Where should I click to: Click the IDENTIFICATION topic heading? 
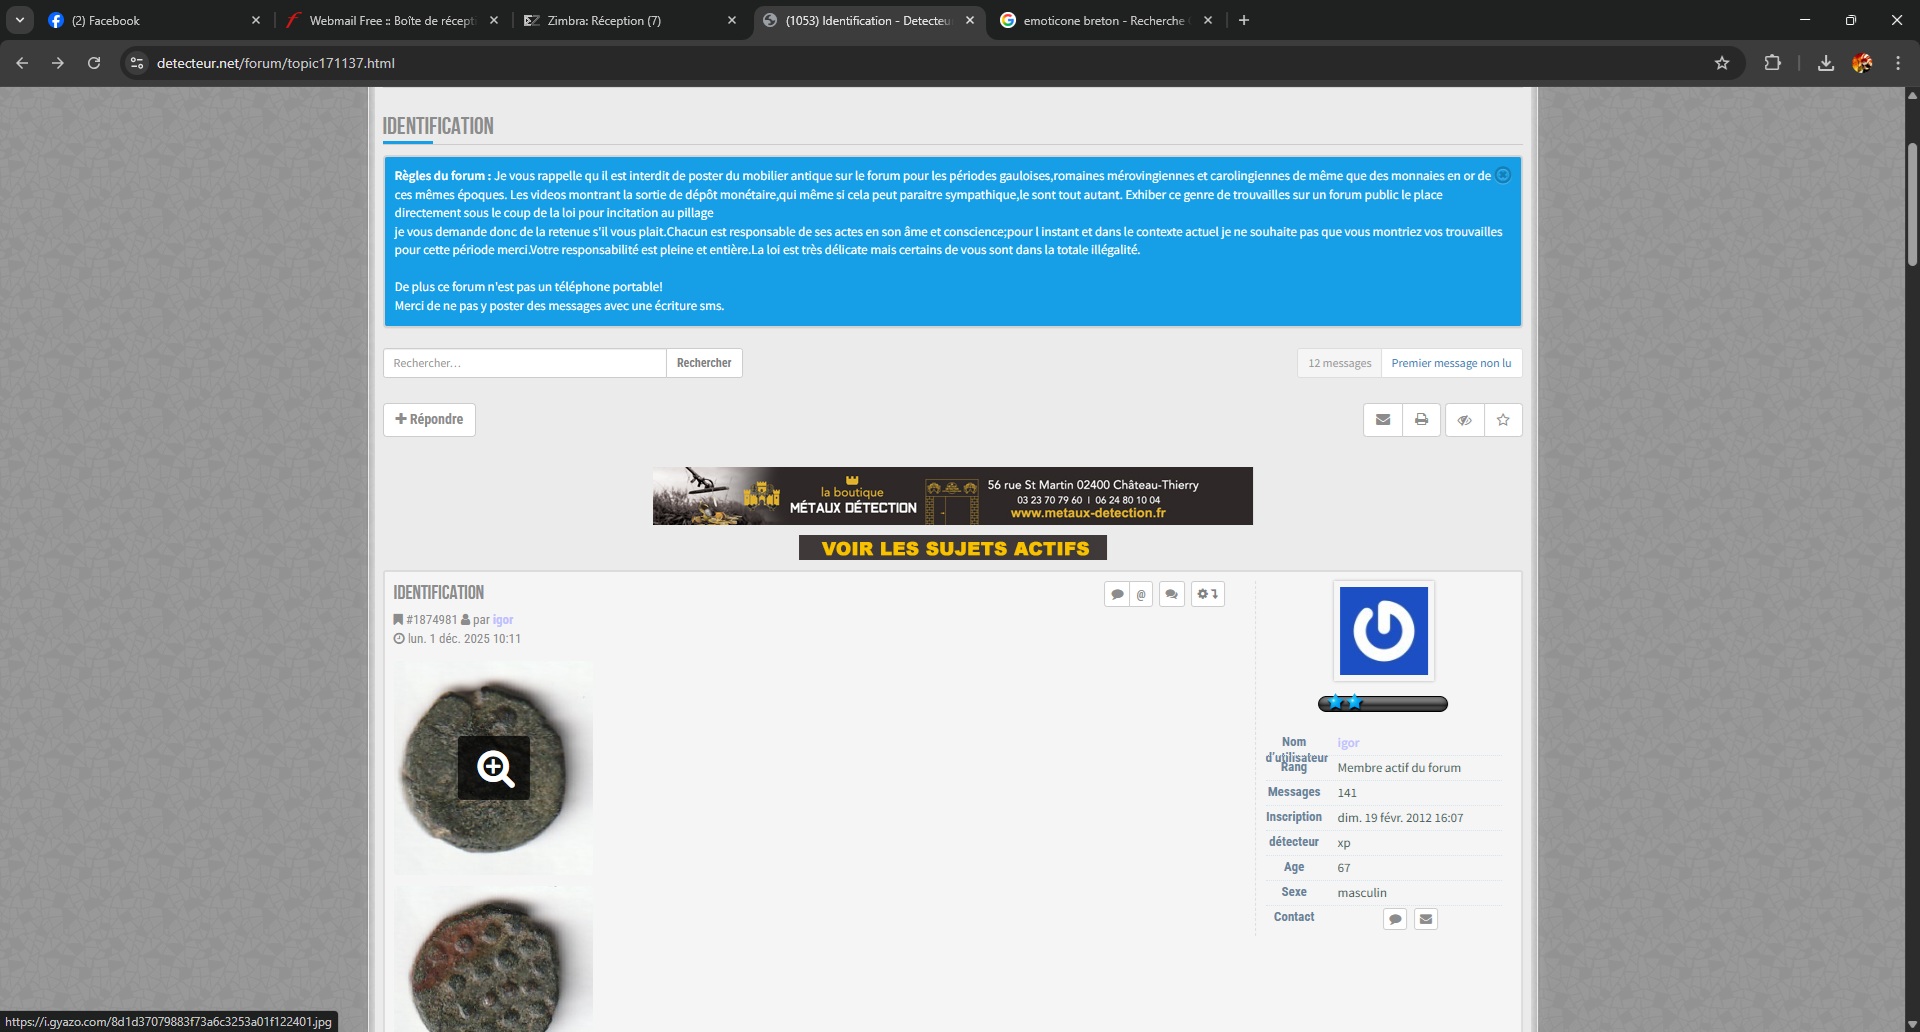438,126
